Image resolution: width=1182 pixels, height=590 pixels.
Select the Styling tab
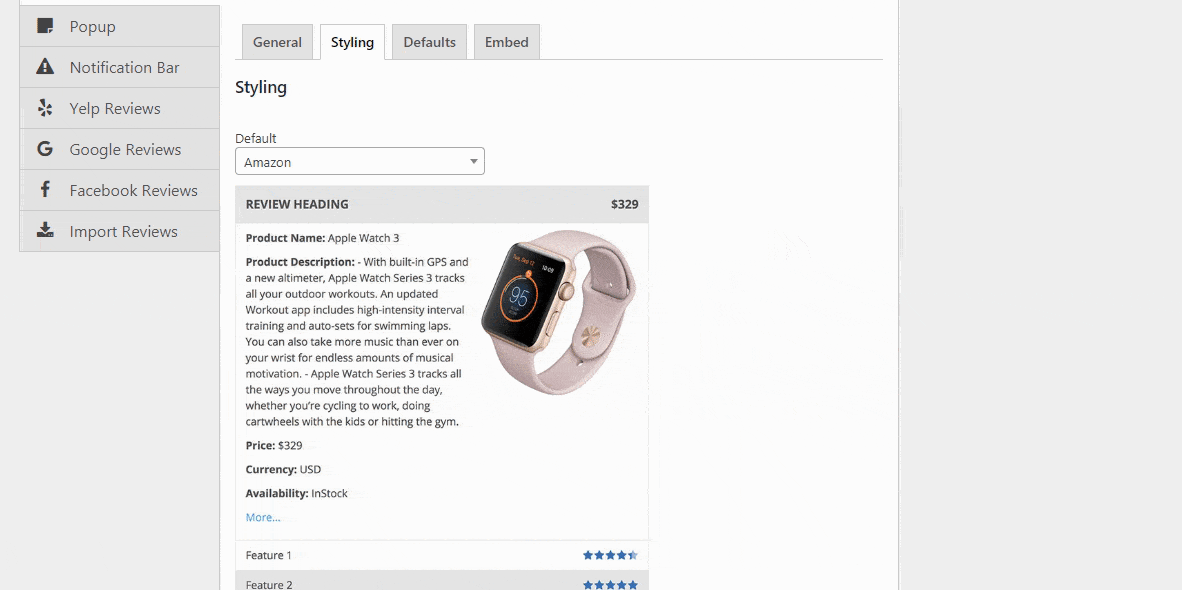(x=352, y=42)
